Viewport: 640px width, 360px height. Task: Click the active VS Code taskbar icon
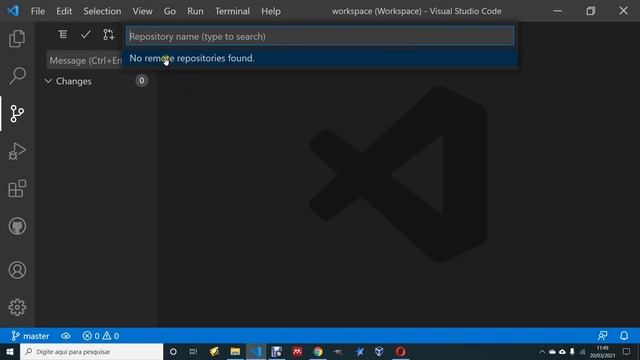pos(256,351)
